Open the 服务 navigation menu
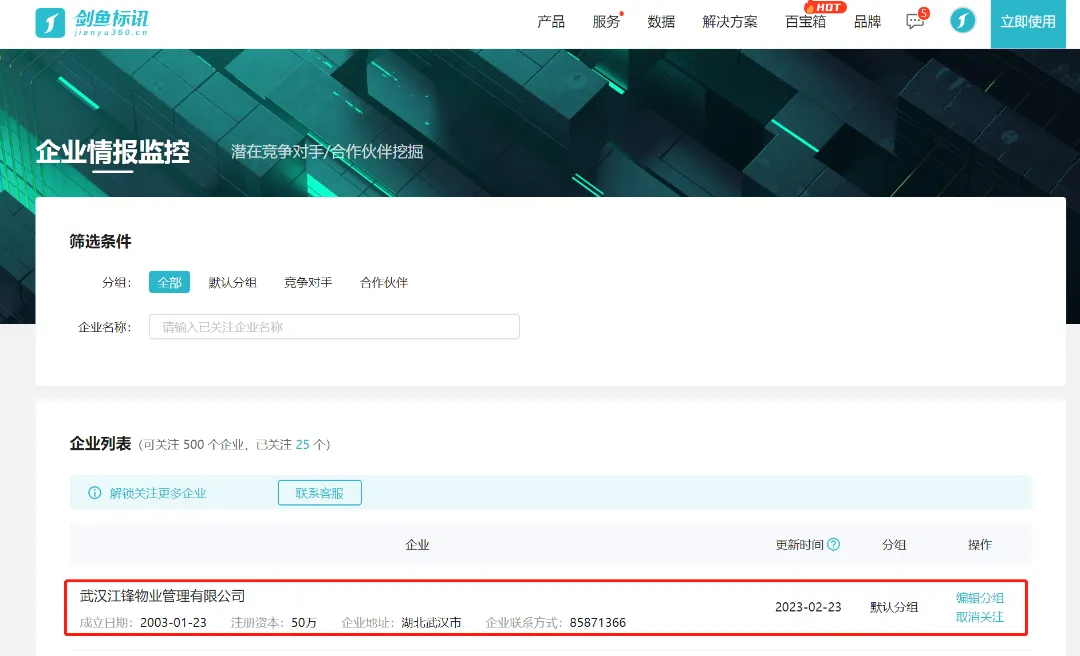 [606, 22]
